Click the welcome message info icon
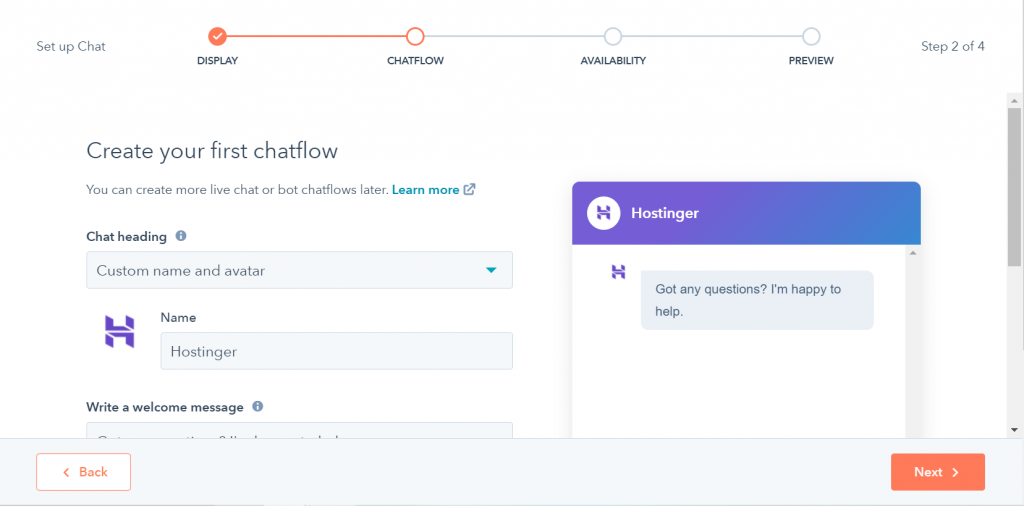 click(x=257, y=406)
